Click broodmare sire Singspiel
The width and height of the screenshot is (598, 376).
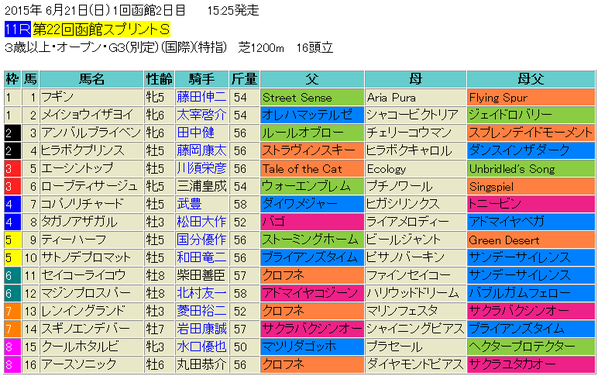point(531,186)
